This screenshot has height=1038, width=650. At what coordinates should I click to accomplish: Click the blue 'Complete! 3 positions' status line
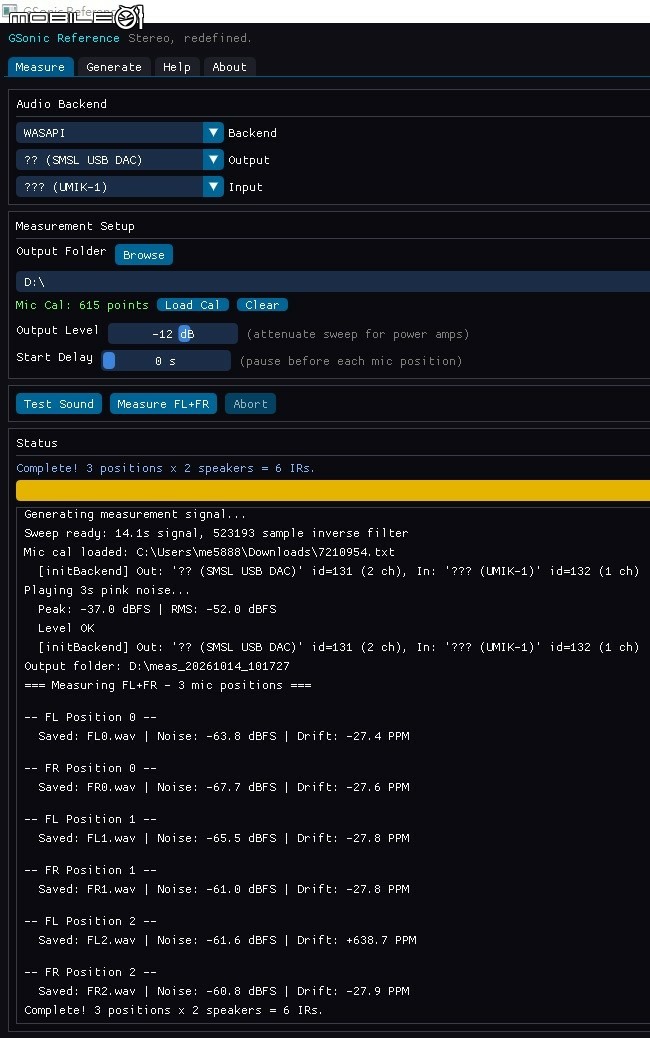165,468
